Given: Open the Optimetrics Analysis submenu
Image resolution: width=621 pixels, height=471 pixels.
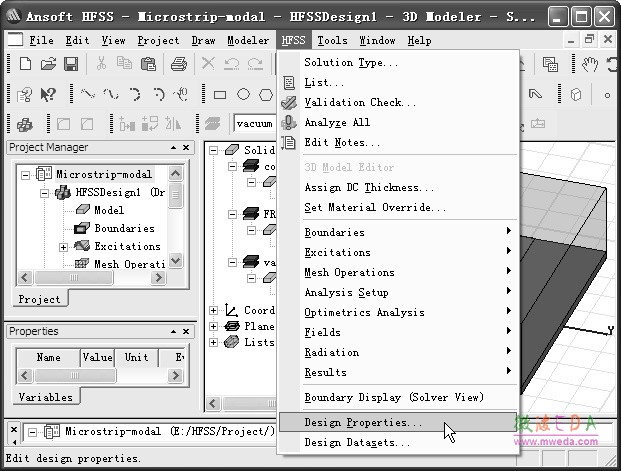Looking at the screenshot, I should [x=398, y=313].
